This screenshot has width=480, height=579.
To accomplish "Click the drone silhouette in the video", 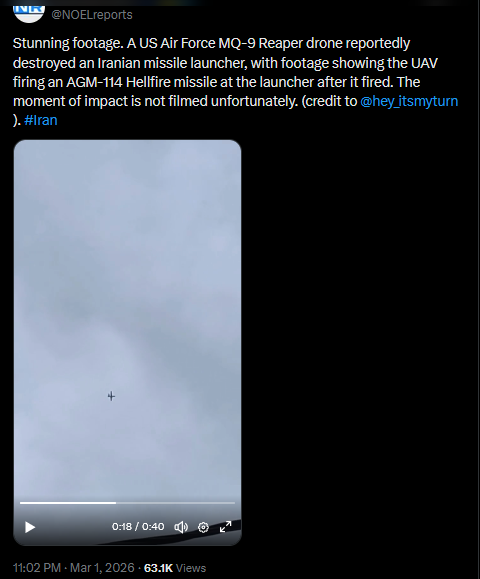I will (111, 396).
